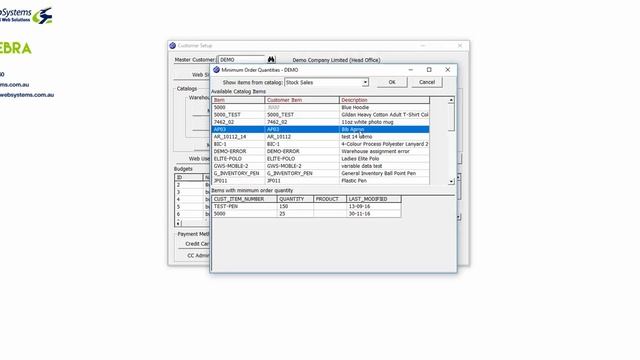Minimize the Minimum Order Quantities dialog

[411, 70]
